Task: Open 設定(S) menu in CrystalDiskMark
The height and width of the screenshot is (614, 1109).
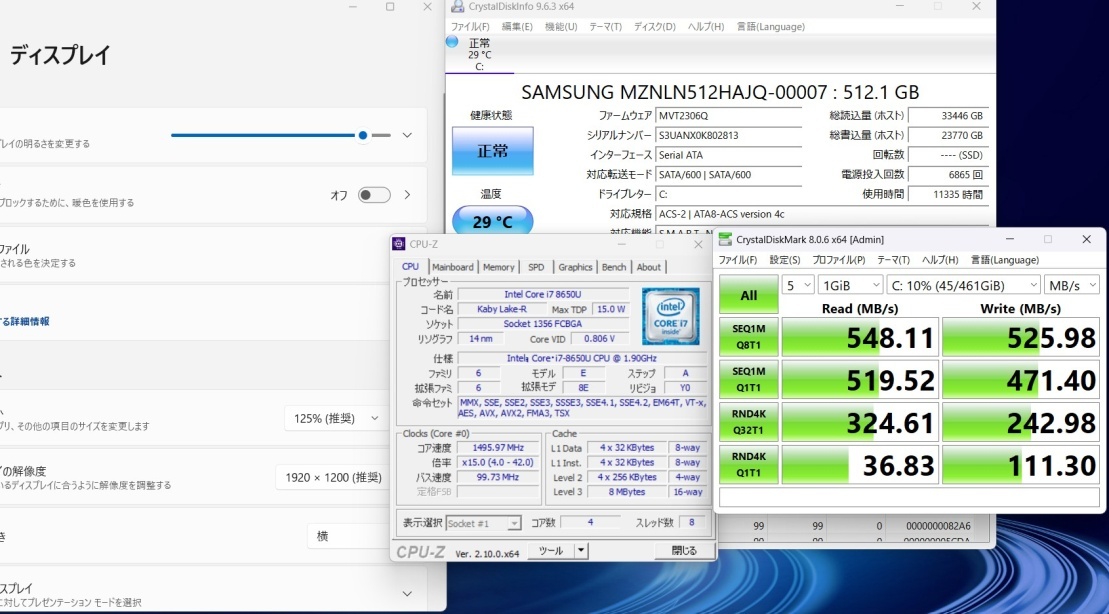Action: [x=785, y=260]
